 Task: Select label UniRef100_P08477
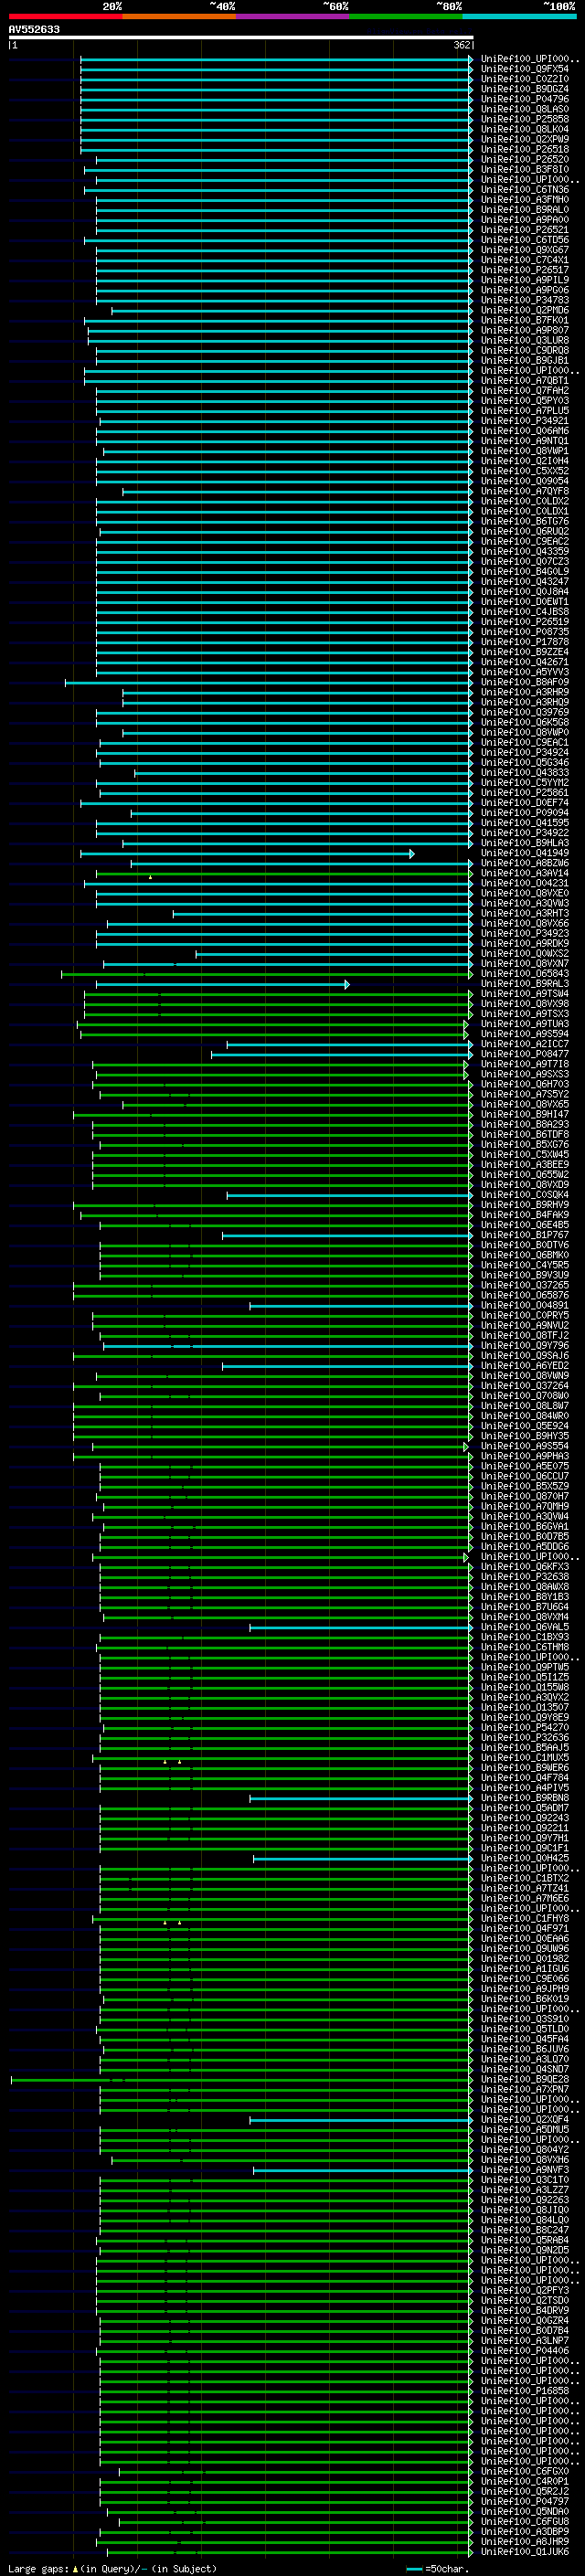coord(525,1055)
